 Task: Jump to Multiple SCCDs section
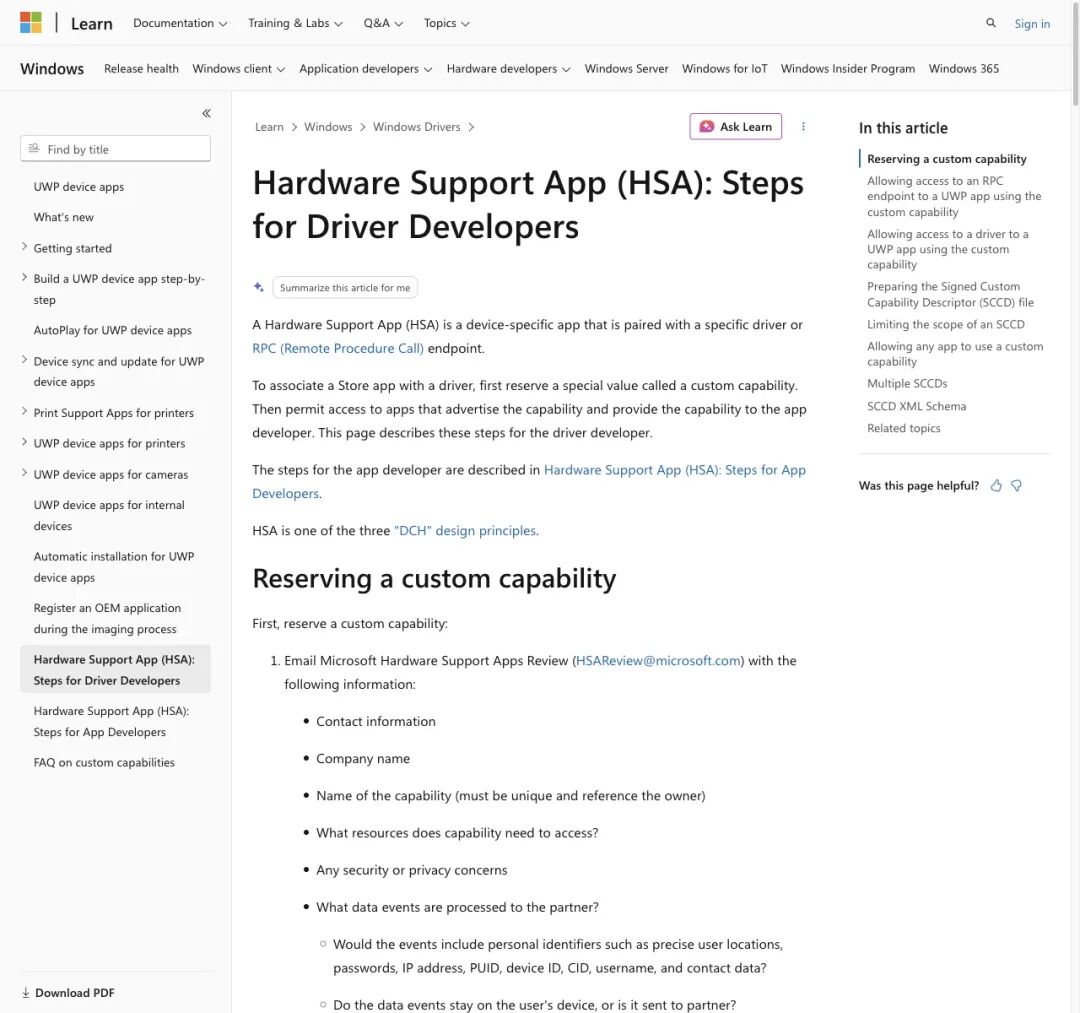pyautogui.click(x=906, y=384)
